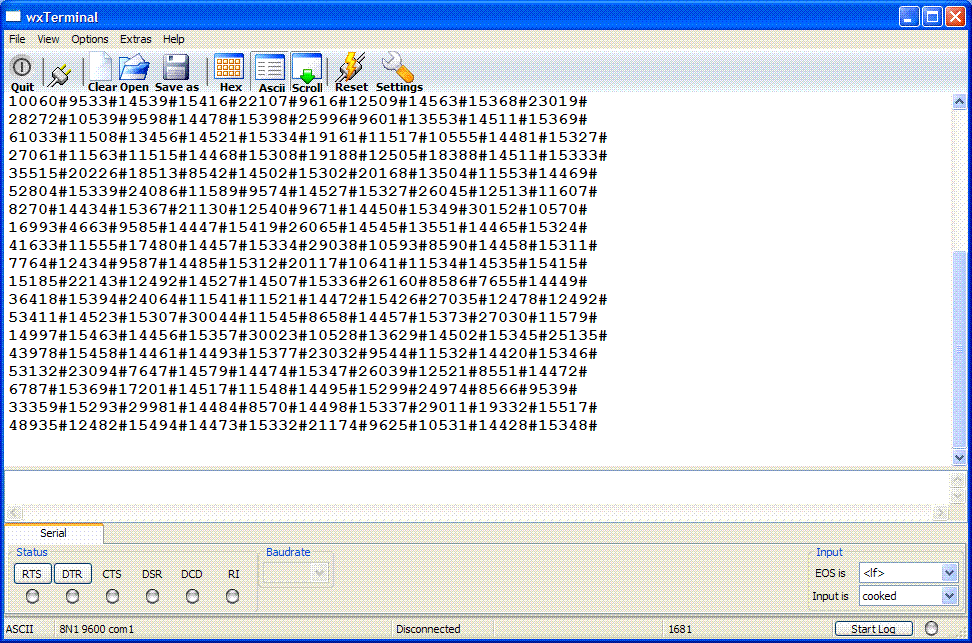Maximize the wxTerminal window
Screen dimensions: 972x643
coord(932,17)
